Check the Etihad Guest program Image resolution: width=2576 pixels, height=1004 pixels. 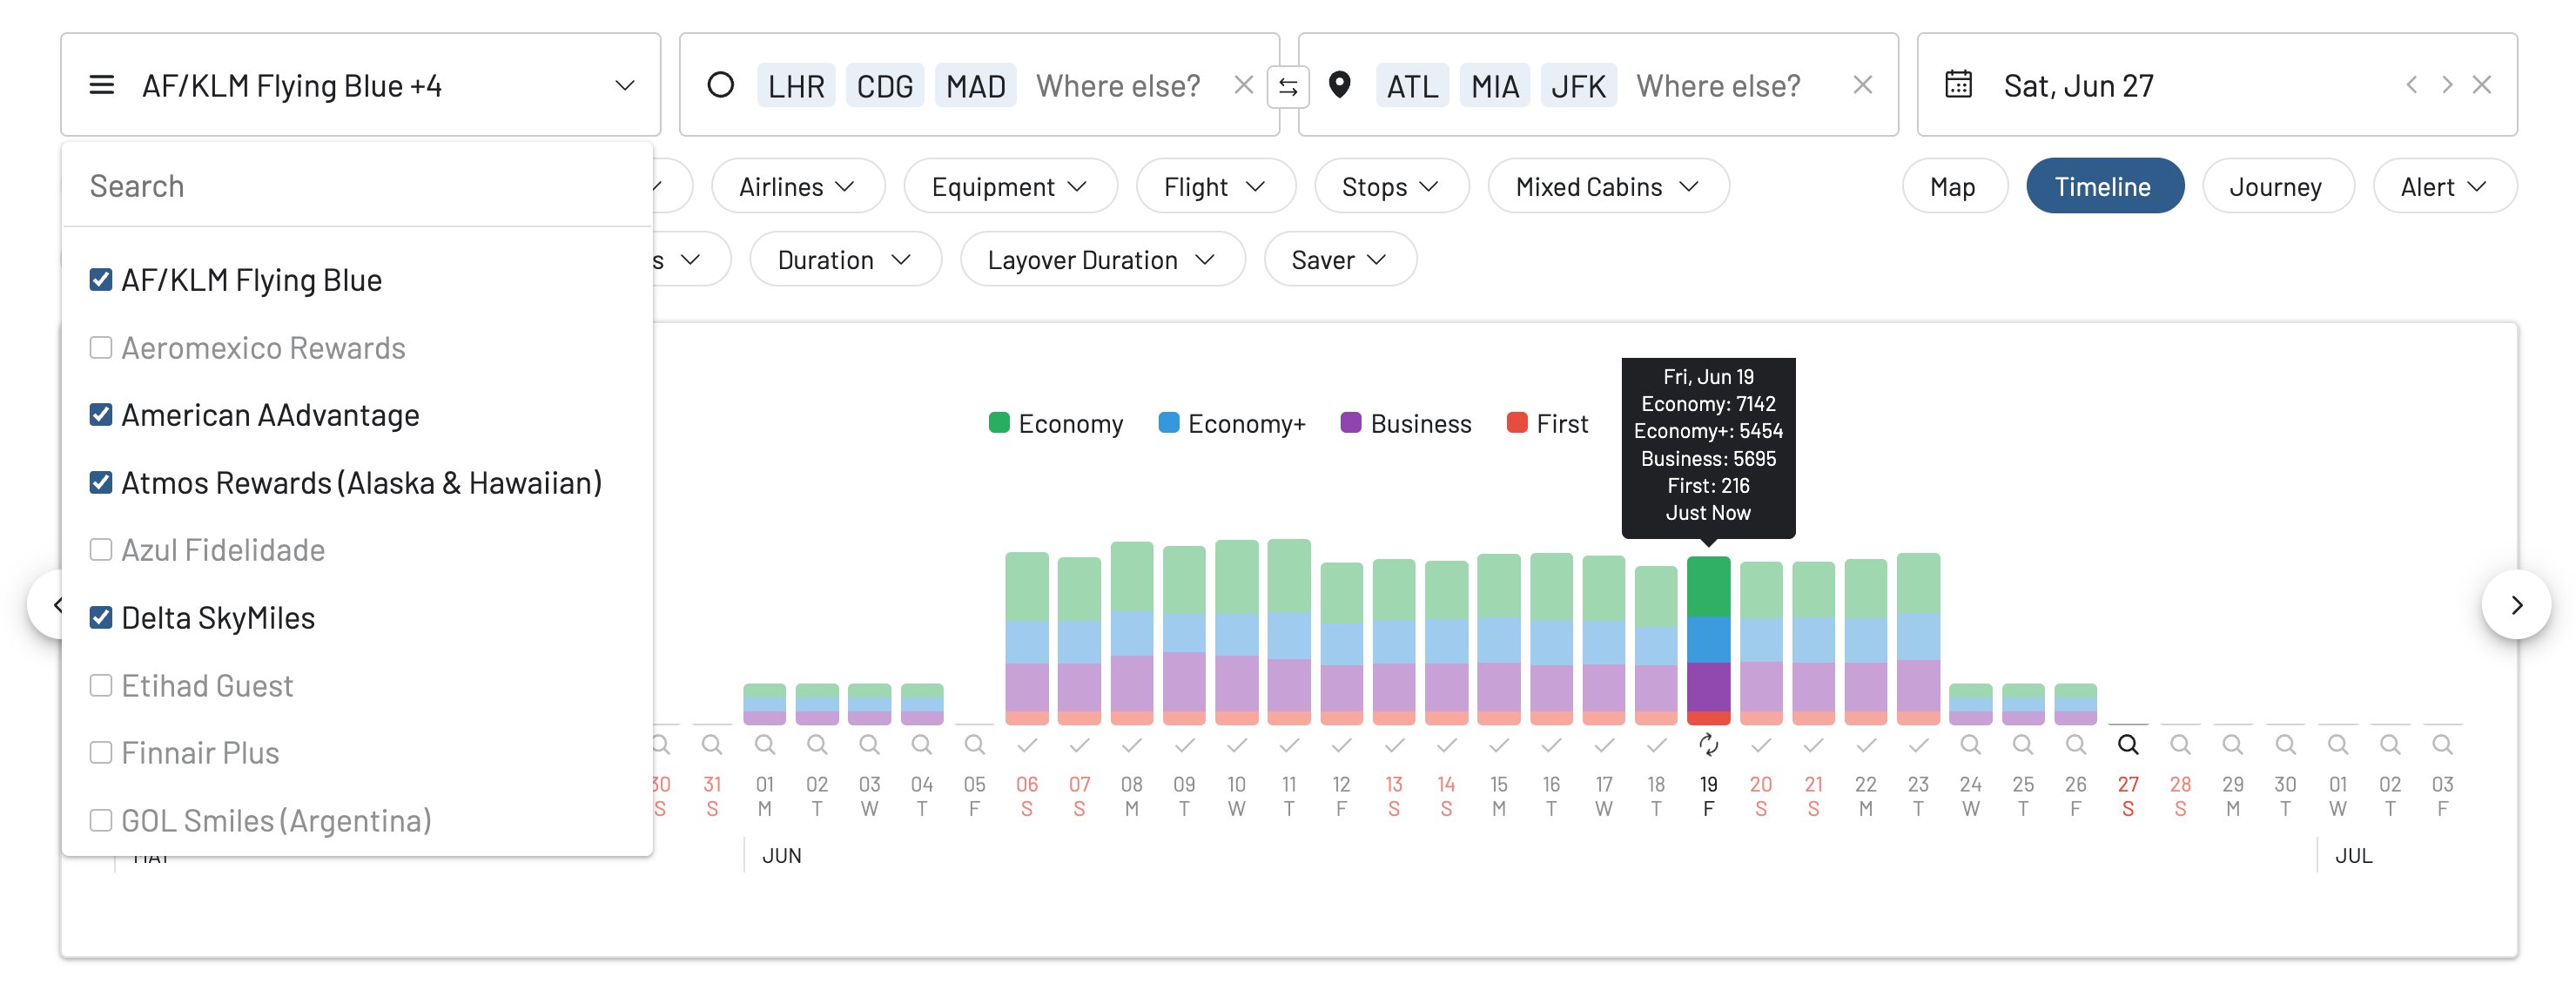click(100, 685)
